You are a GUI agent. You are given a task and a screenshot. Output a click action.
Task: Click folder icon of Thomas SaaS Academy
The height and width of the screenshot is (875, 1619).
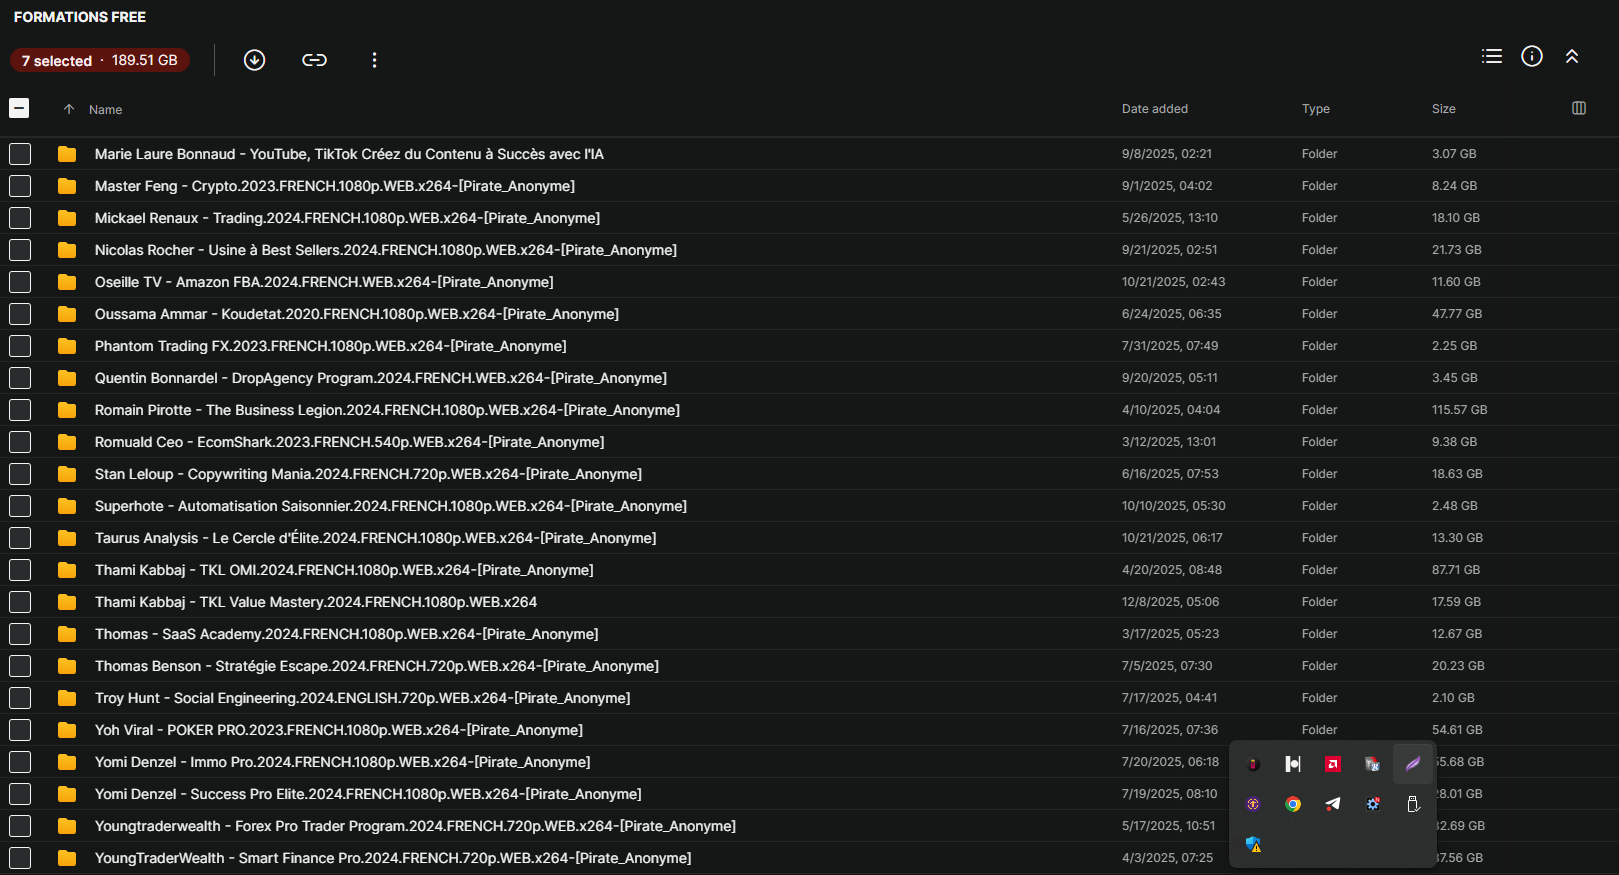[x=67, y=634]
